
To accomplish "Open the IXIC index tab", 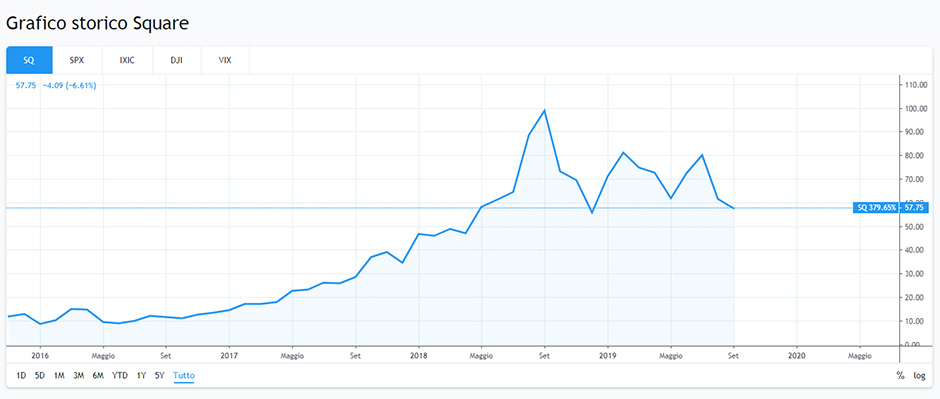I will [127, 60].
